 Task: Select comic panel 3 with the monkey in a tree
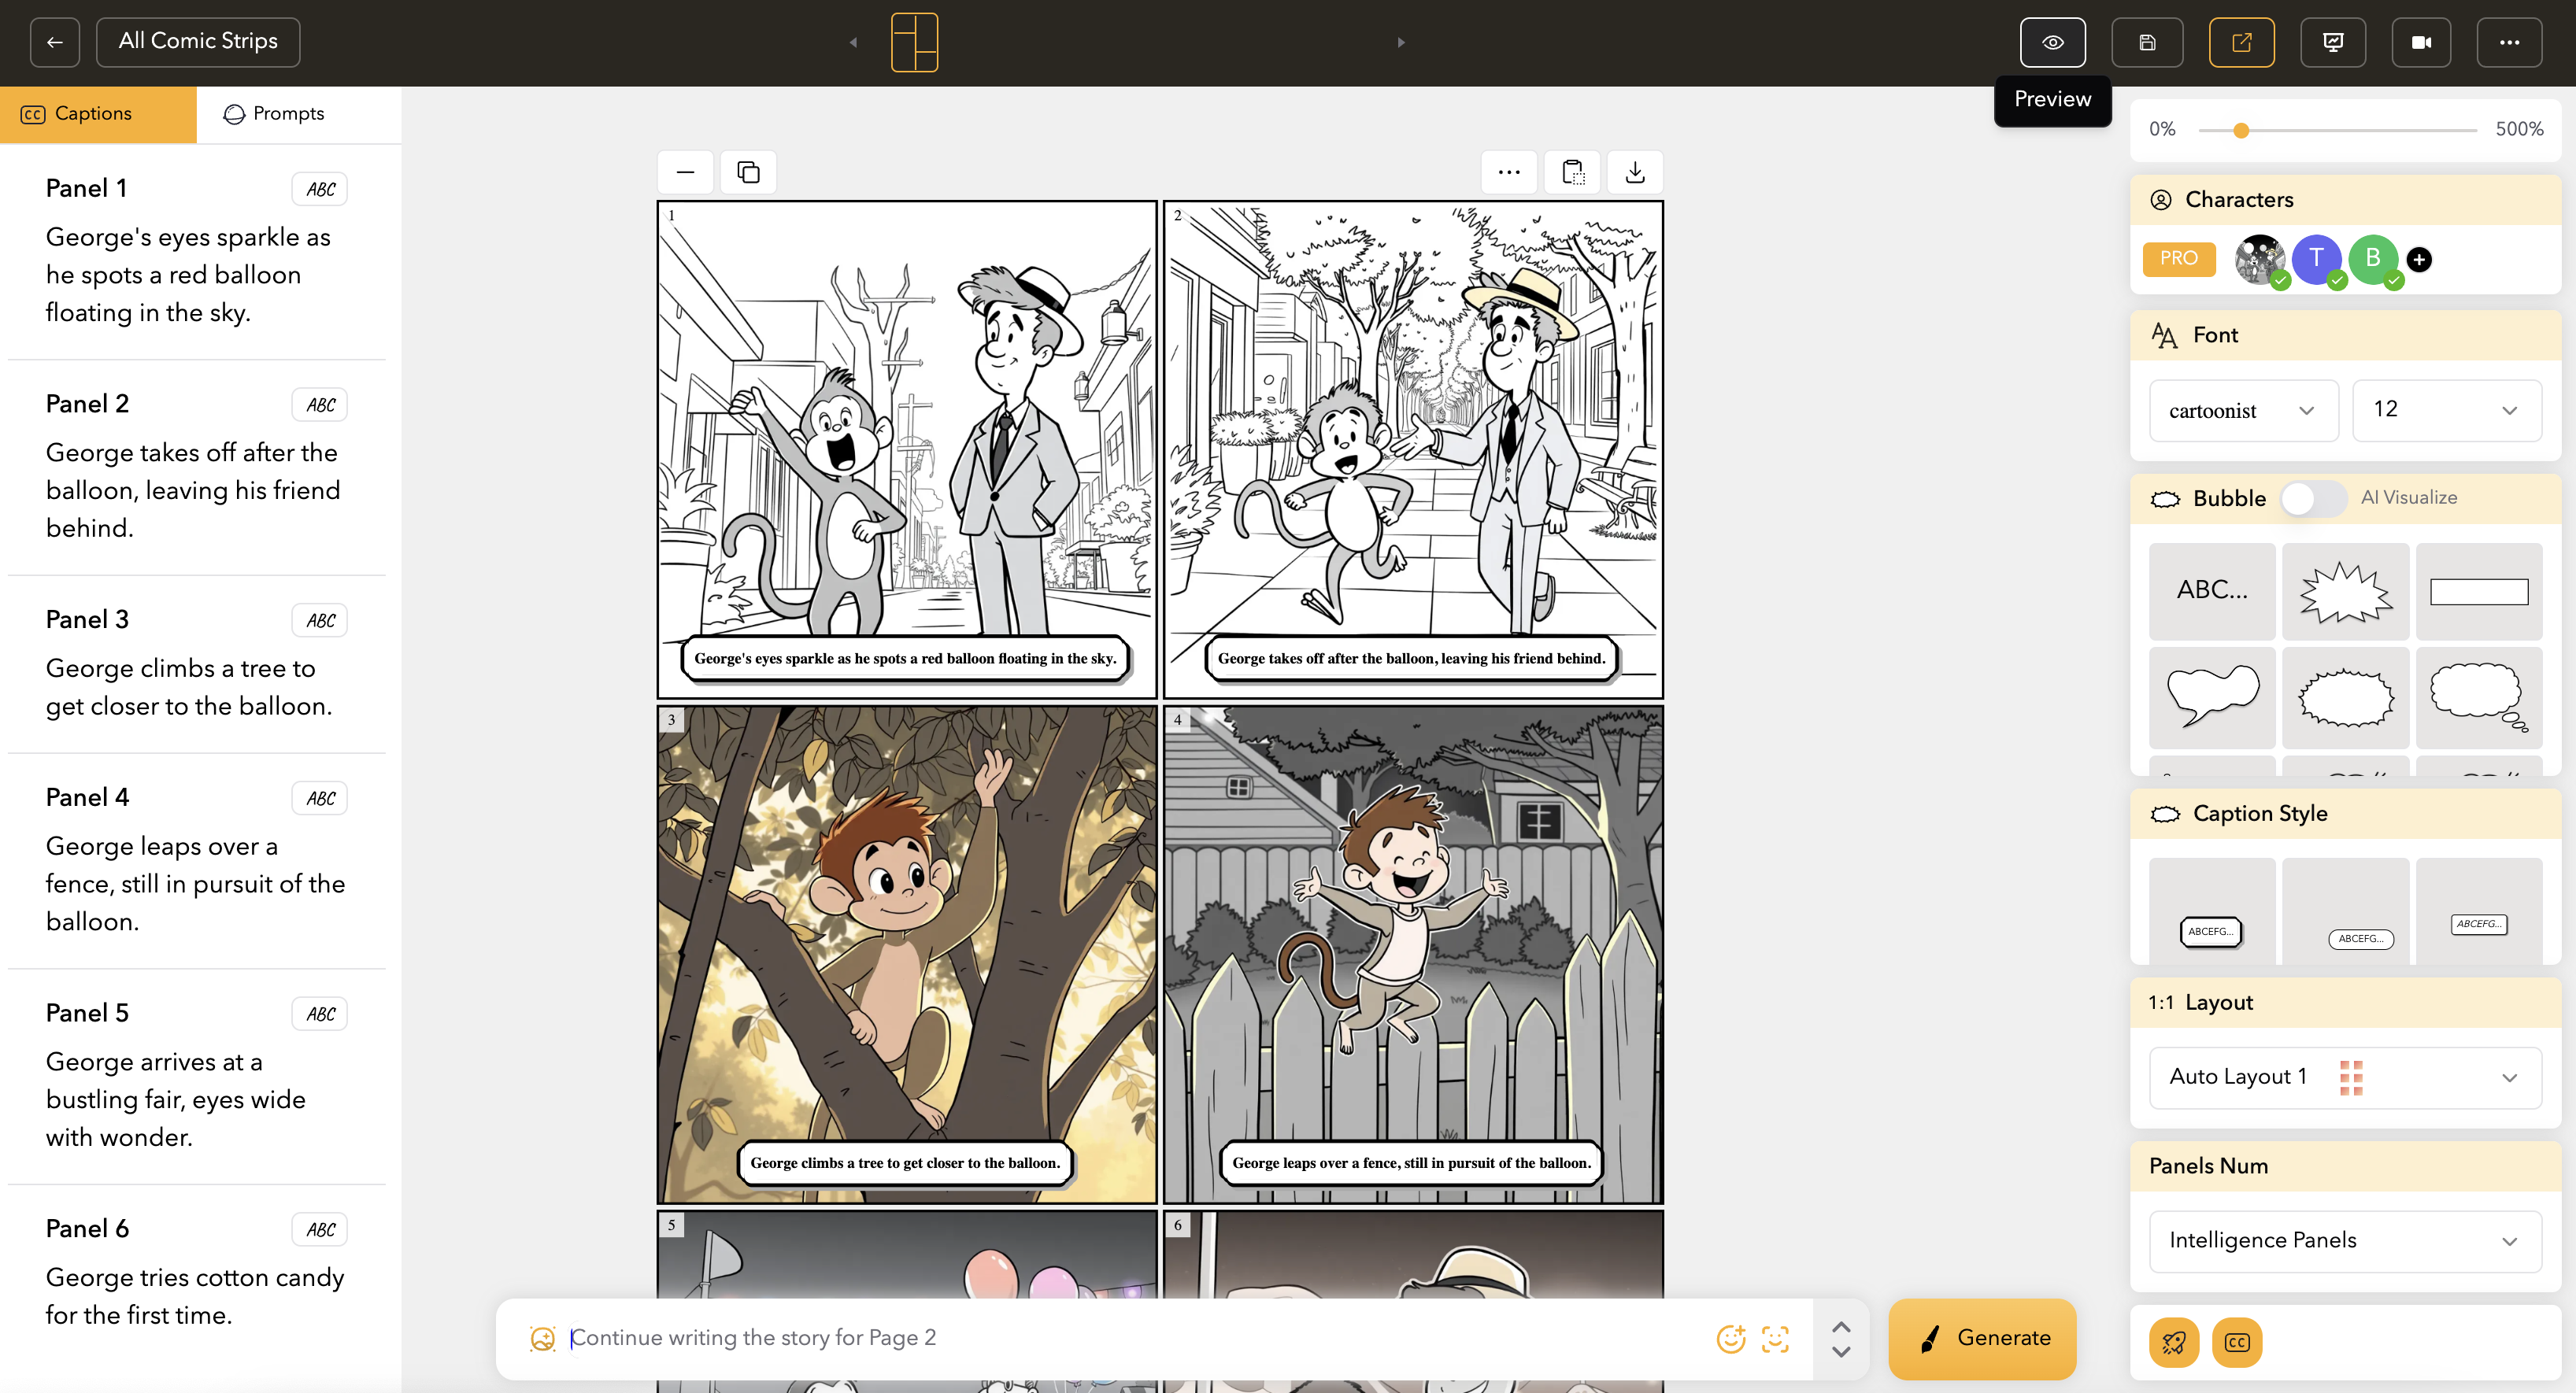tap(906, 954)
